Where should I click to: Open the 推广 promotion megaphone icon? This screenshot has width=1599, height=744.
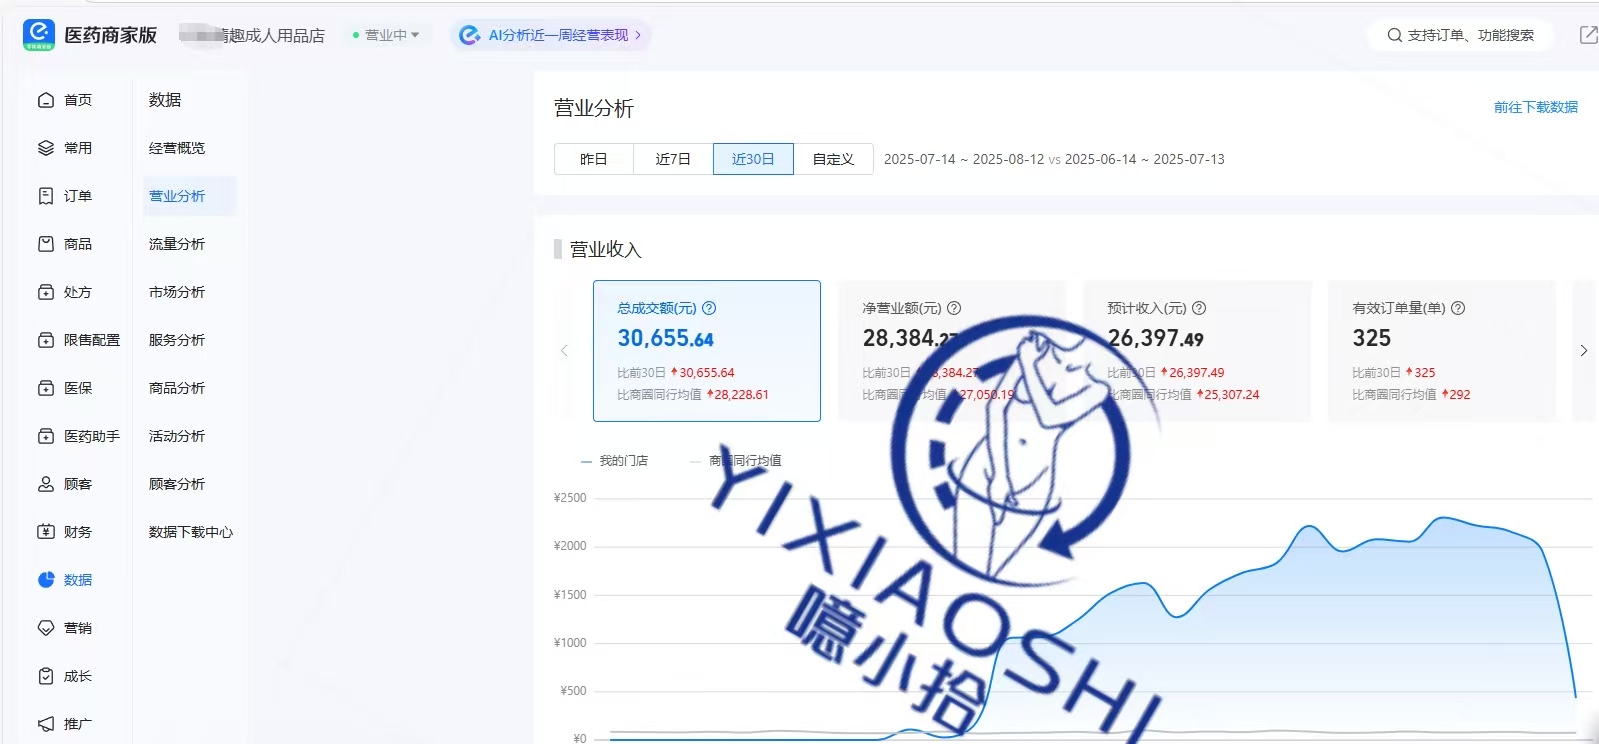pyautogui.click(x=46, y=724)
